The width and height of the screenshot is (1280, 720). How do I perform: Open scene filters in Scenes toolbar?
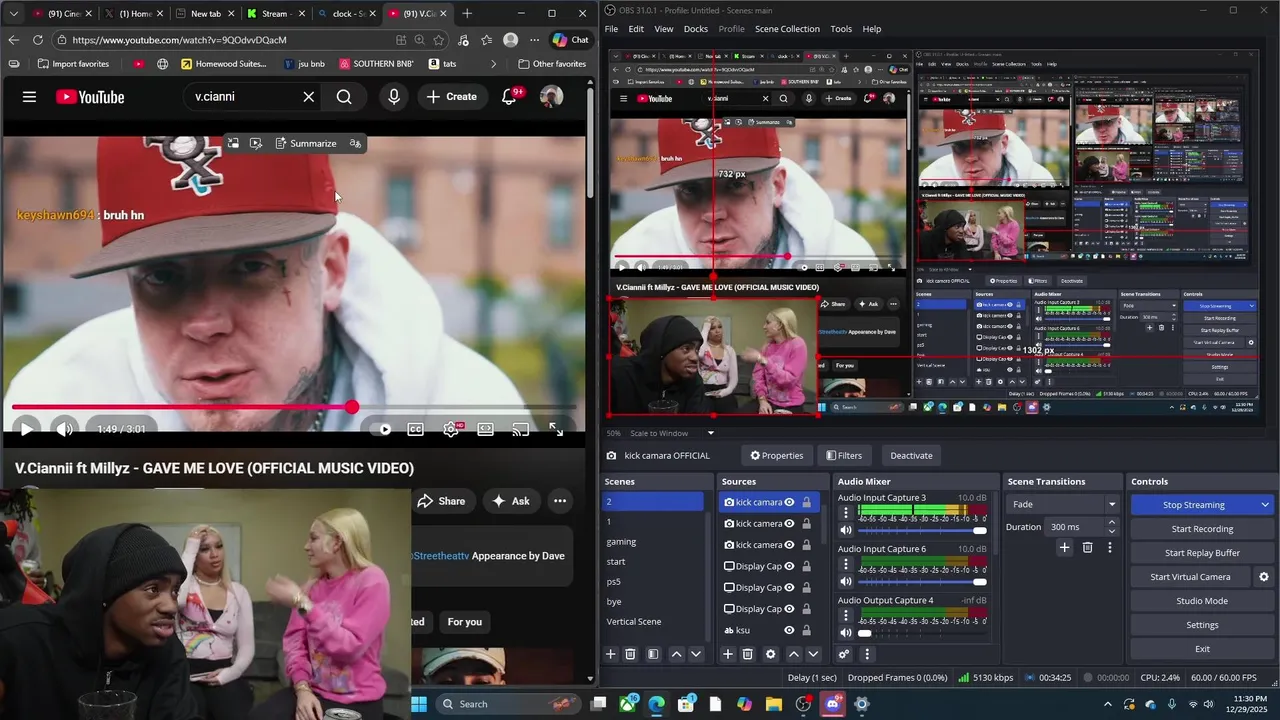coord(653,654)
